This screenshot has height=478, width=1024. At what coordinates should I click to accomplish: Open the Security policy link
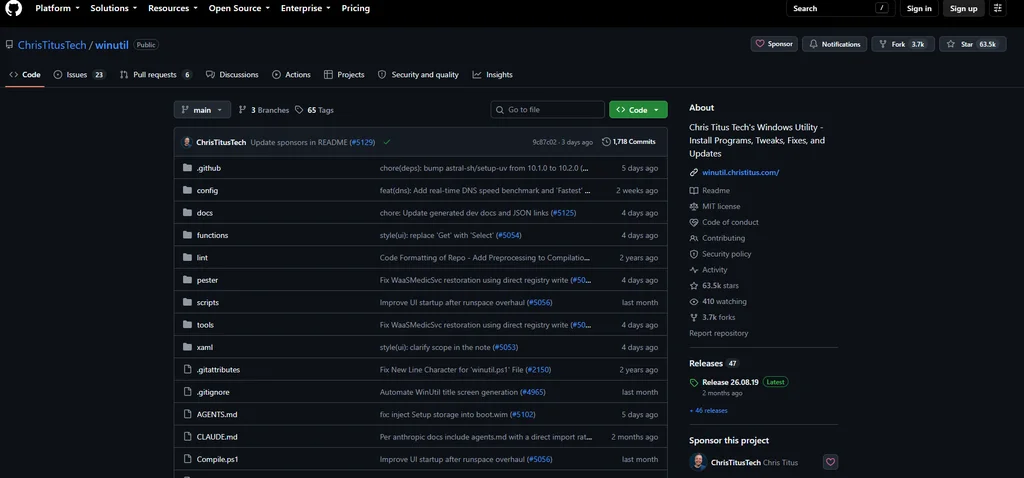727,254
